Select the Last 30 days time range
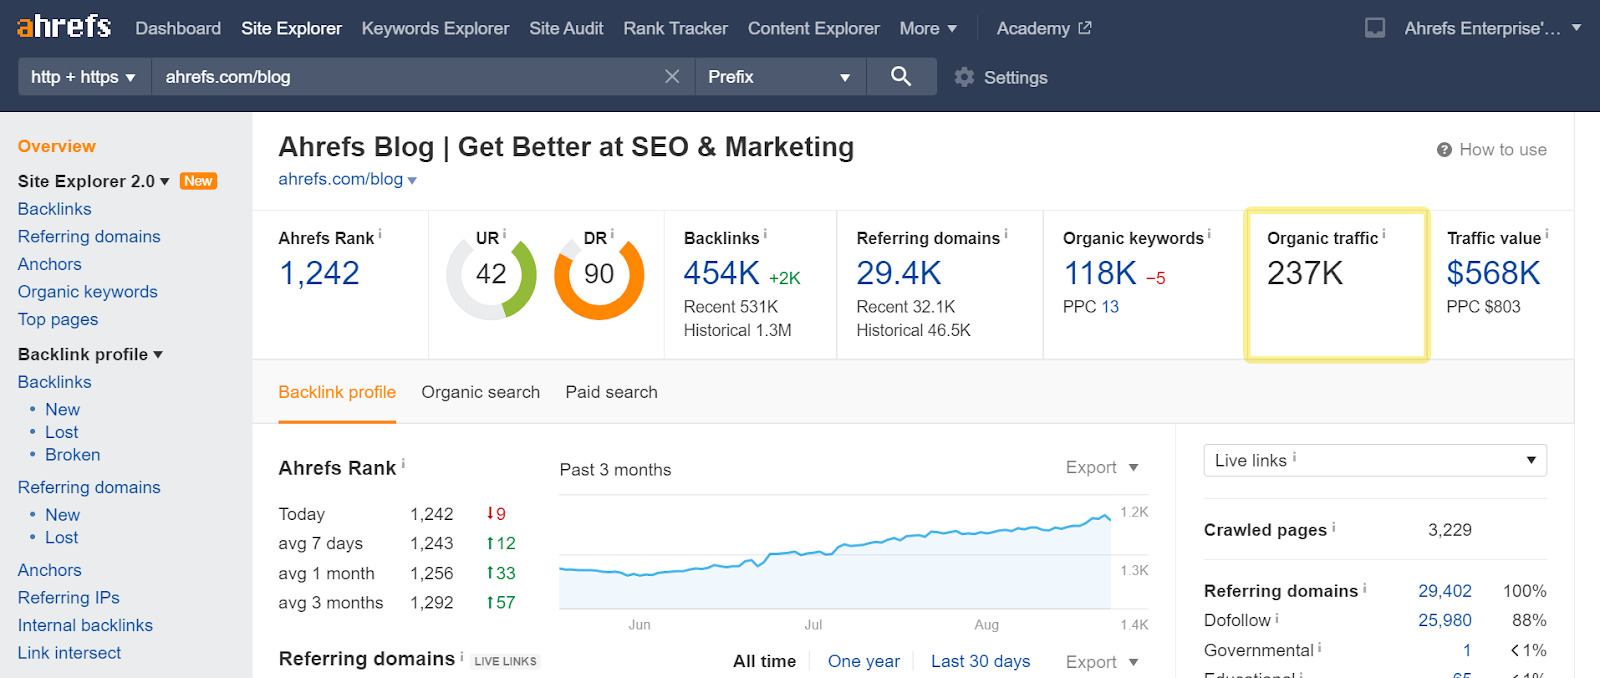Screen dimensions: 1600x678 point(980,661)
